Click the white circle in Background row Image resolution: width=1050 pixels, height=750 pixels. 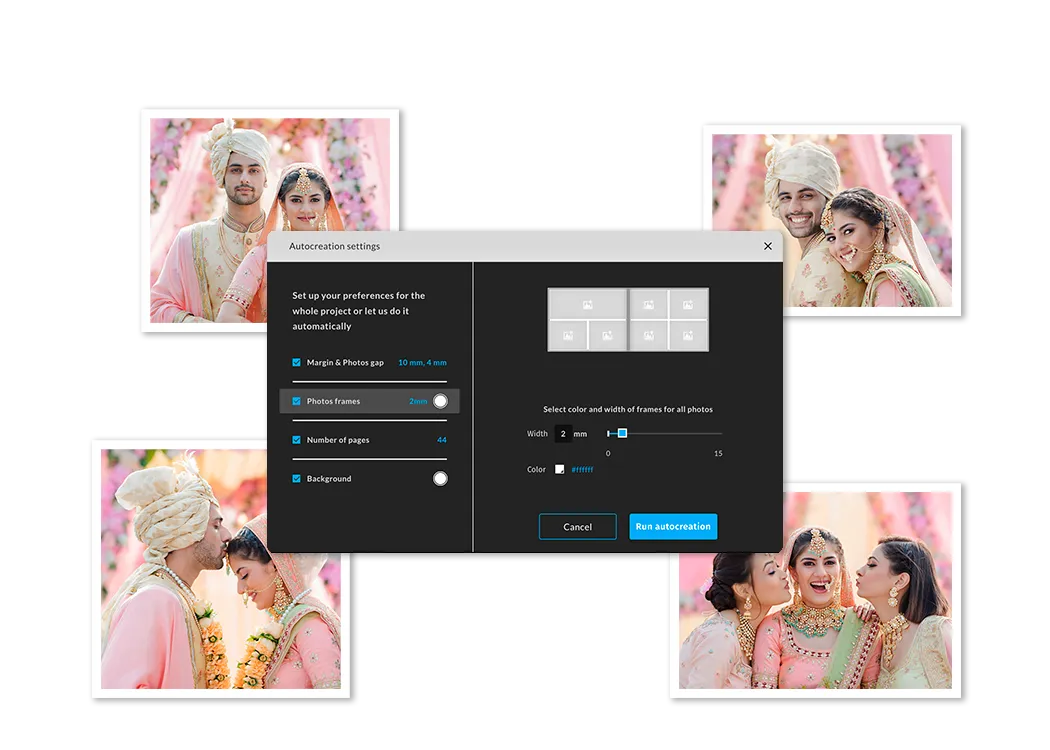point(440,479)
